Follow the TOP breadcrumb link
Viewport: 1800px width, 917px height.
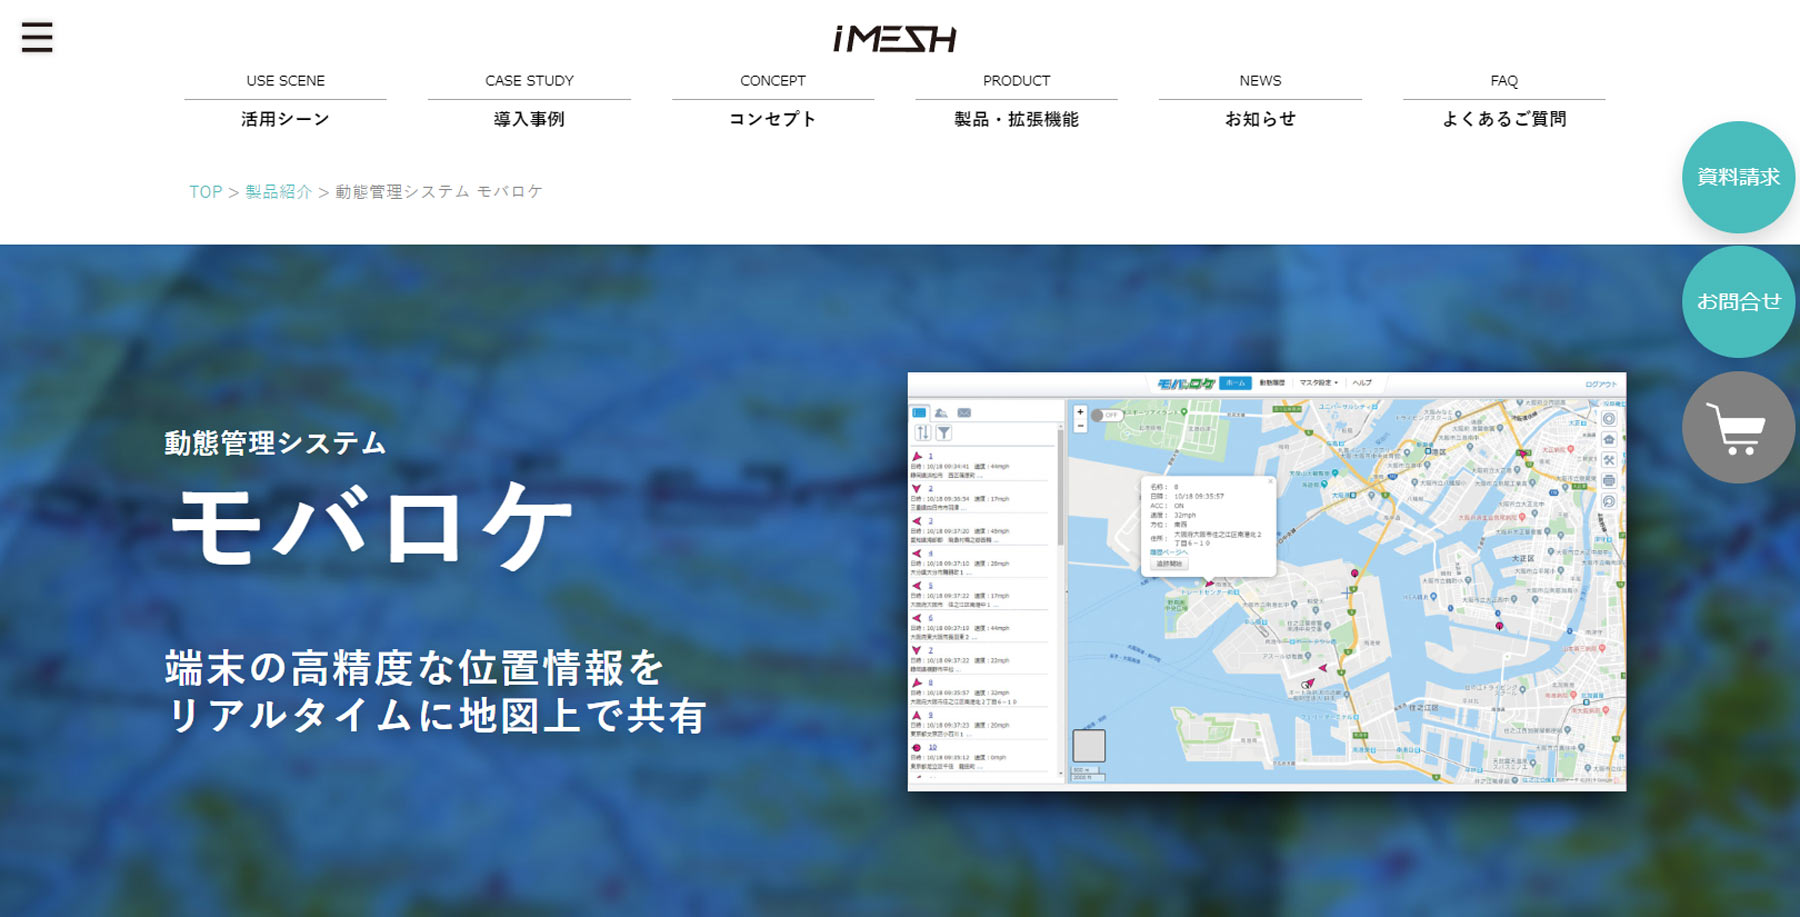205,192
